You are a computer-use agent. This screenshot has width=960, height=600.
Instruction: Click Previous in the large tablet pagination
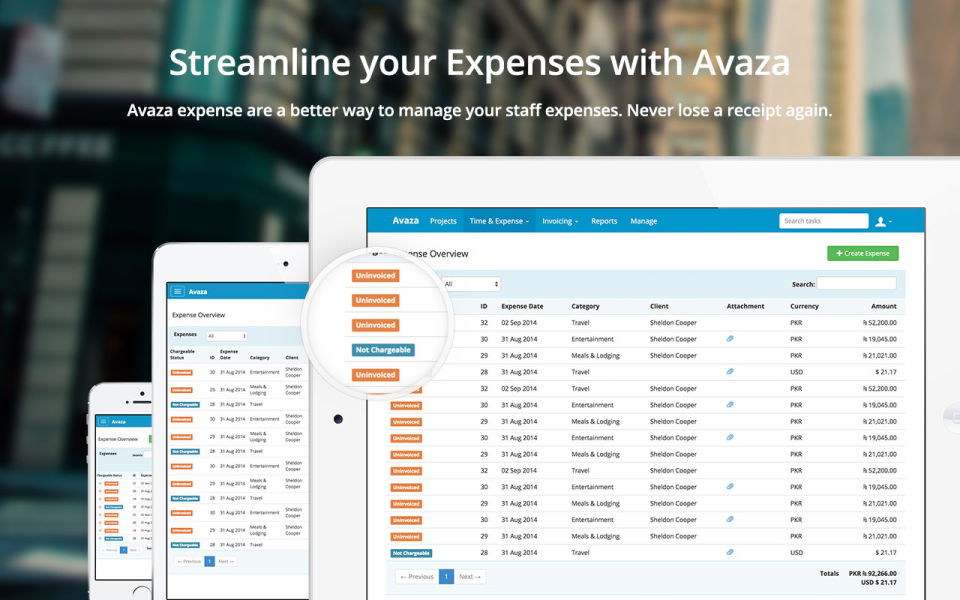417,577
